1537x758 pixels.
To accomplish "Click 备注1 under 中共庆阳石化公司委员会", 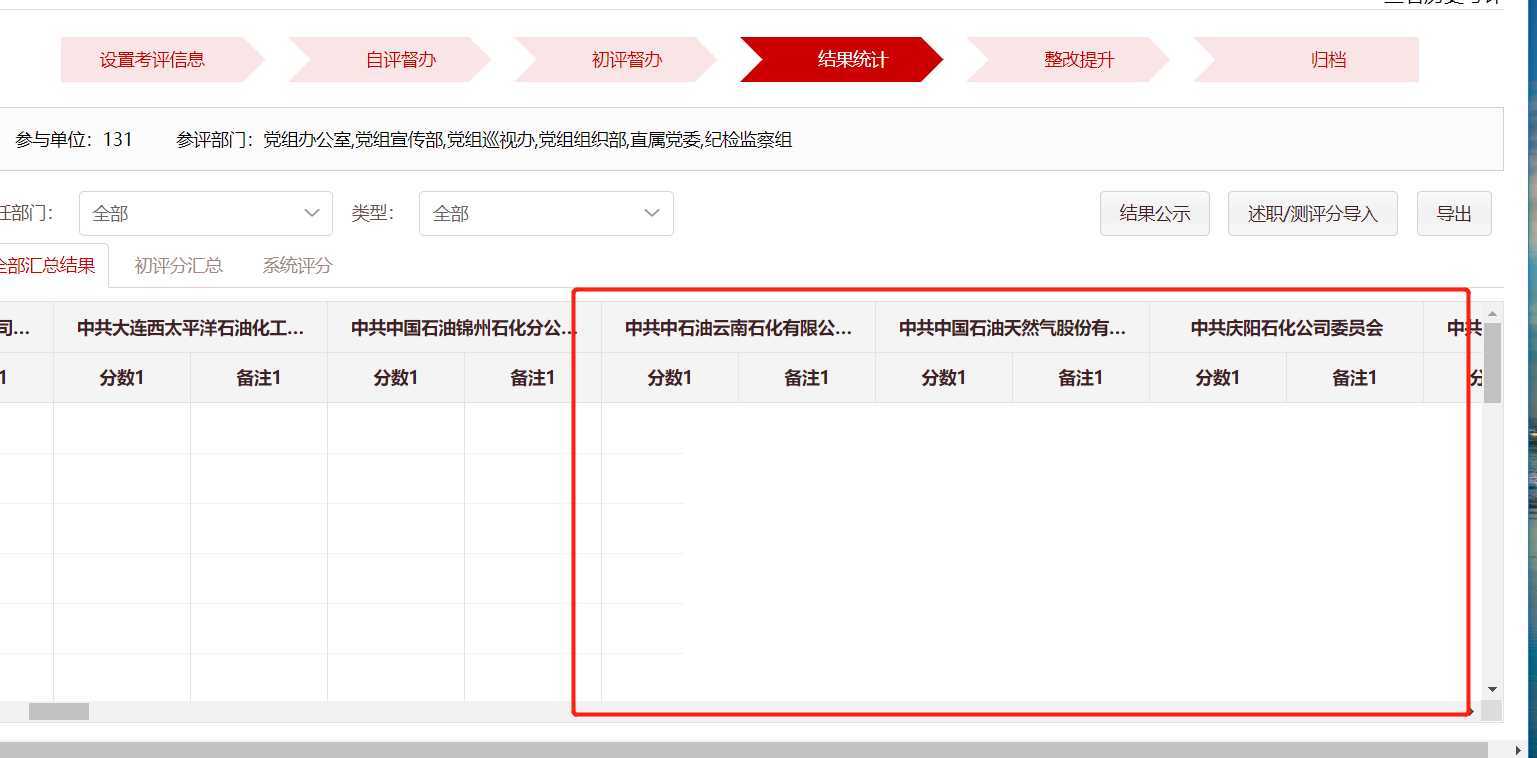I will [1355, 378].
